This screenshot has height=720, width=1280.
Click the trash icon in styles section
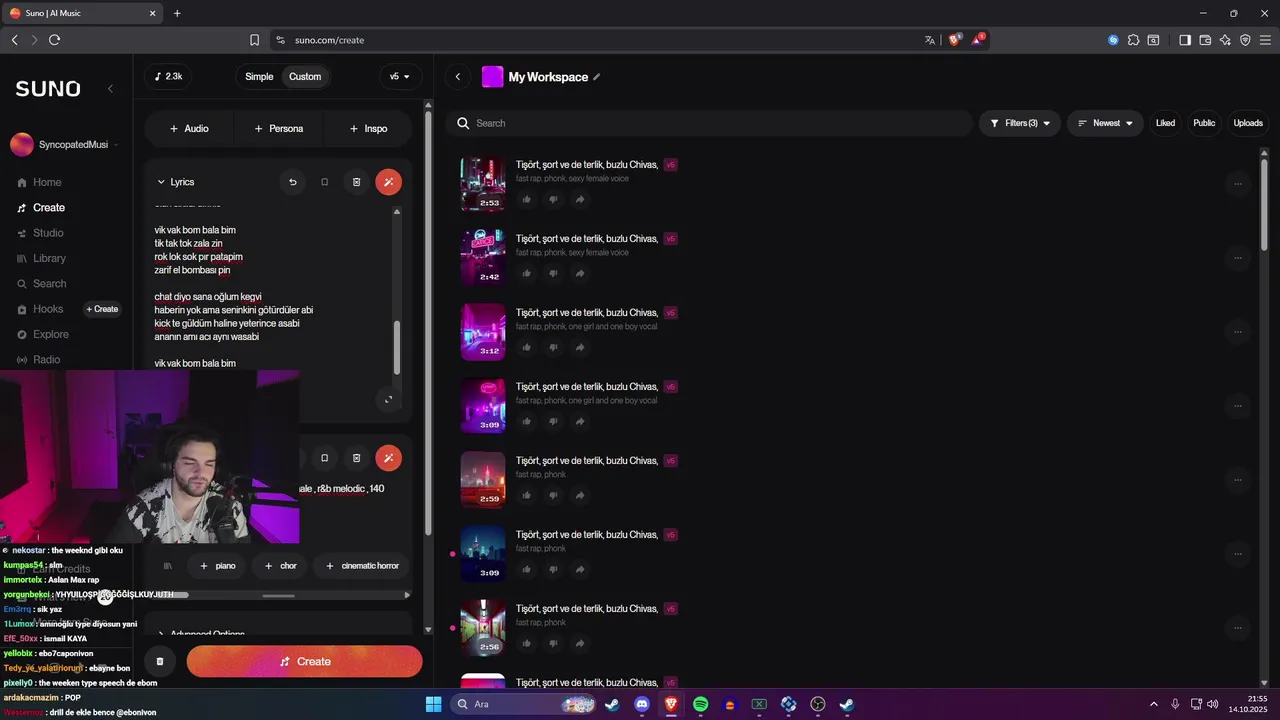(x=356, y=458)
